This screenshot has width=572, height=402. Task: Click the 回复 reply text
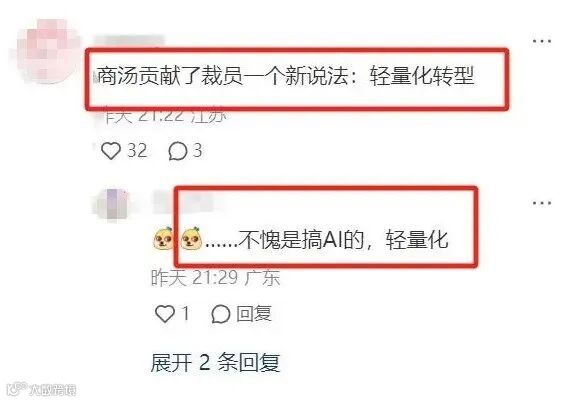point(254,314)
